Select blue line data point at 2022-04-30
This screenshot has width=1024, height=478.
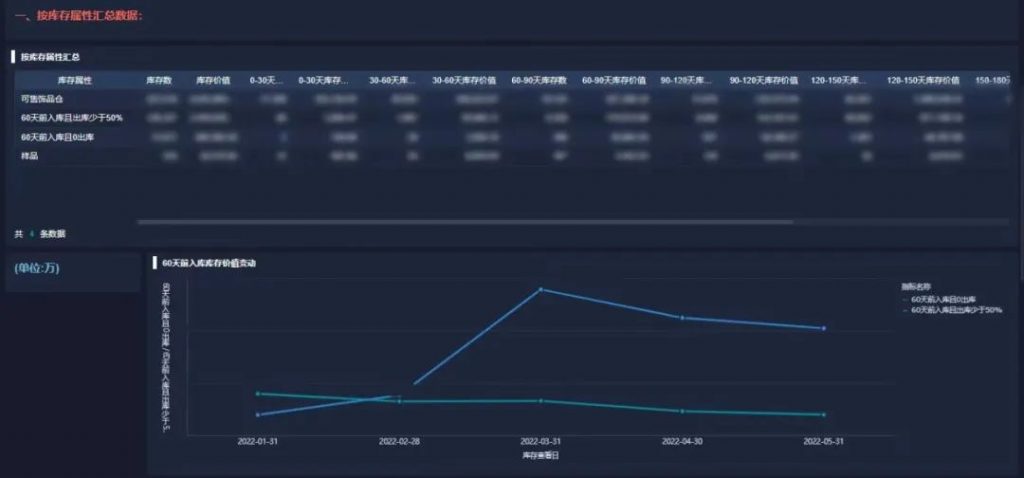[x=682, y=318]
